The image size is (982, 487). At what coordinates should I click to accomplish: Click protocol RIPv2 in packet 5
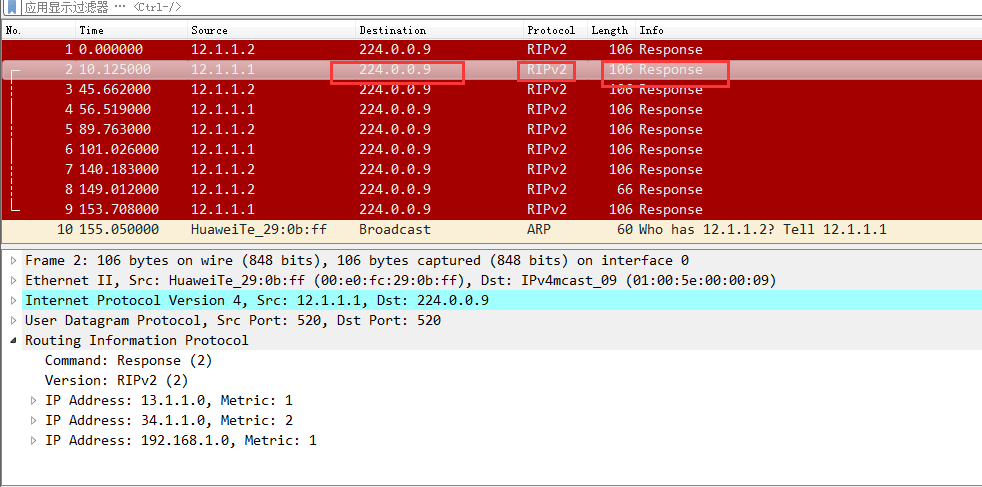547,130
